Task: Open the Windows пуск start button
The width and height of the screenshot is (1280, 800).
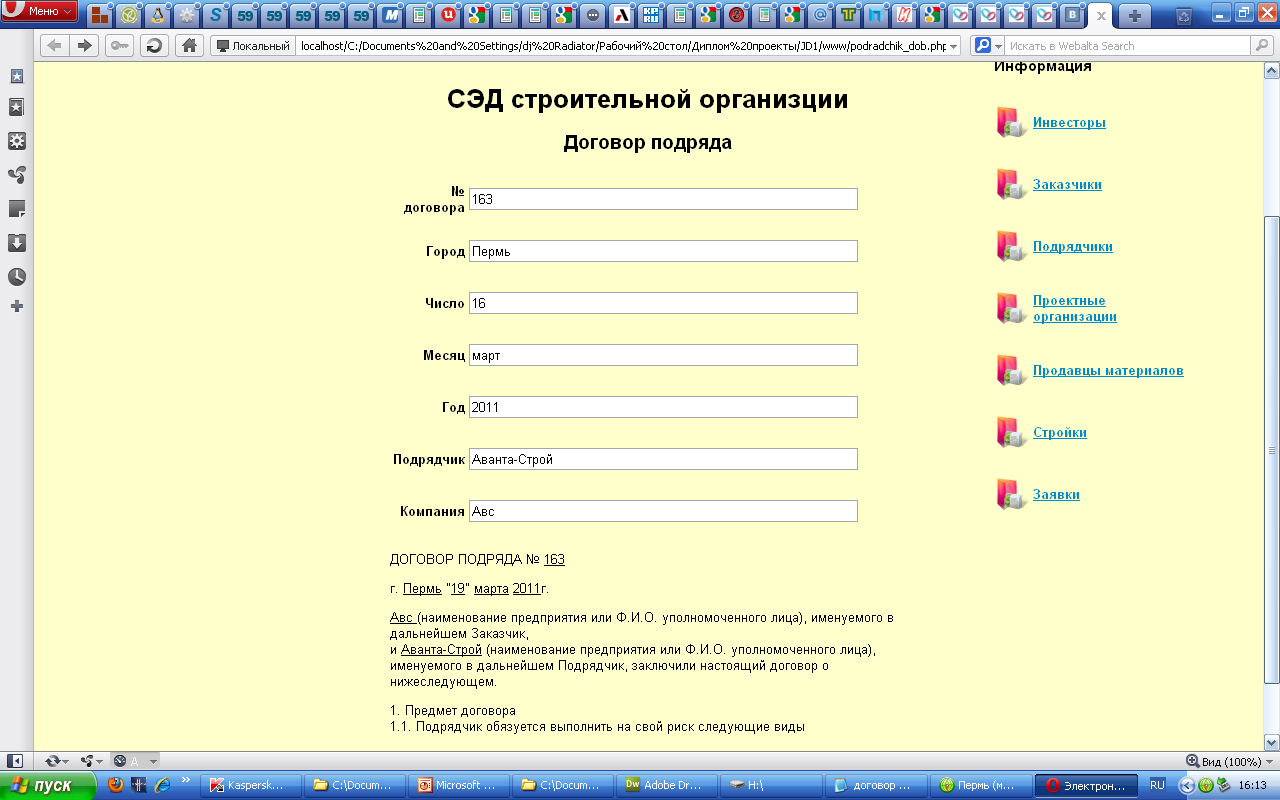Action: coord(48,785)
